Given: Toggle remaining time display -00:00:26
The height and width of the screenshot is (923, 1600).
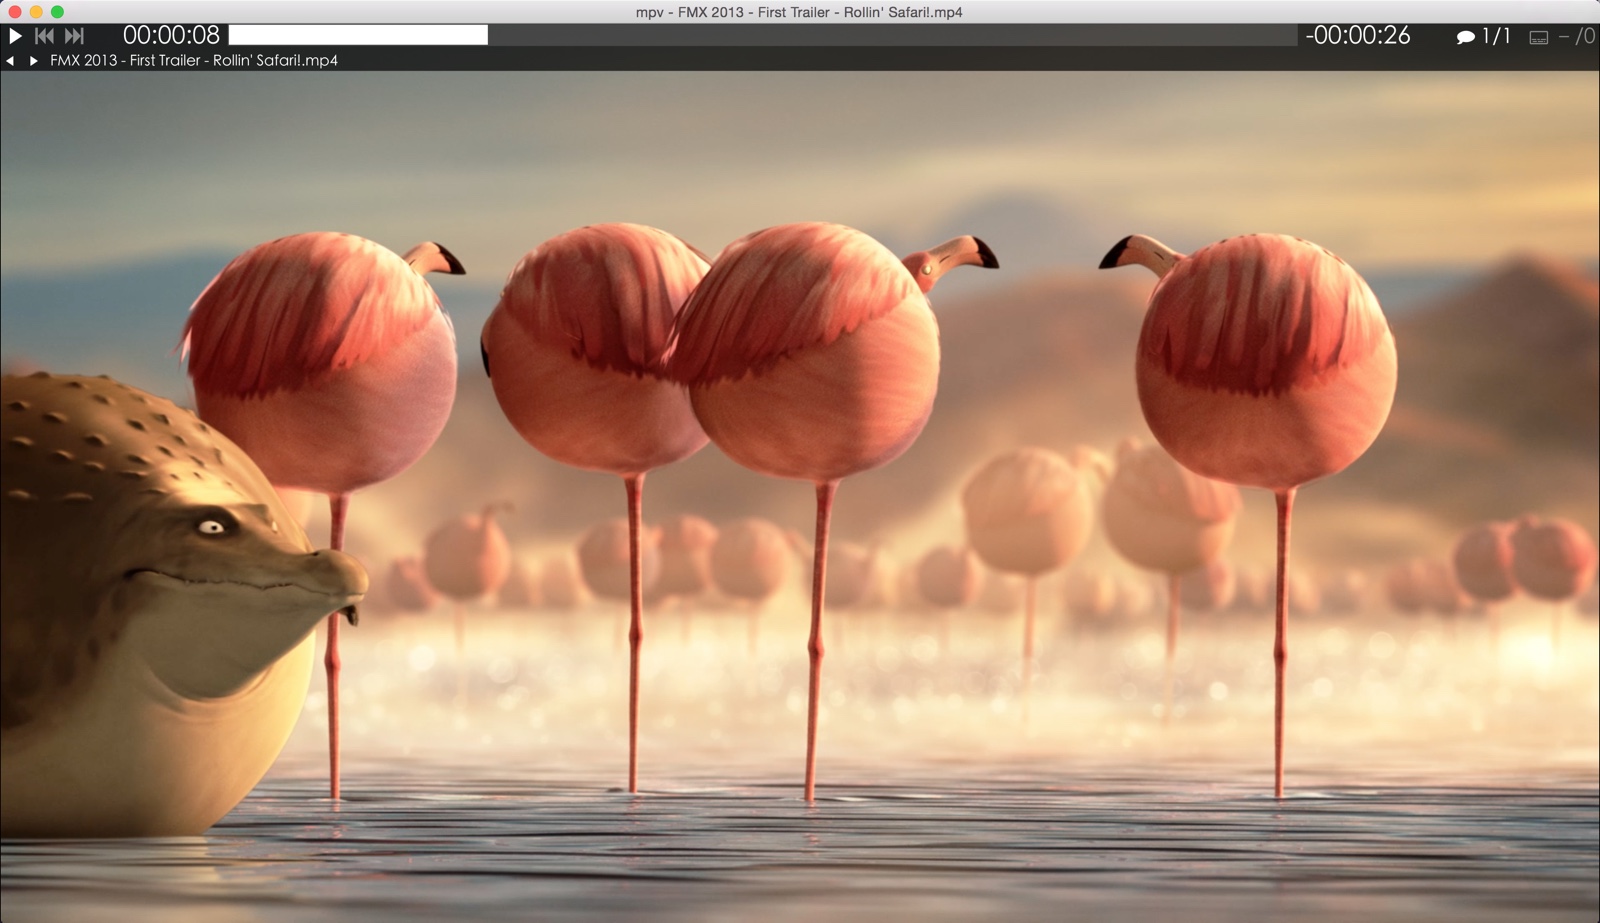Looking at the screenshot, I should pos(1357,35).
